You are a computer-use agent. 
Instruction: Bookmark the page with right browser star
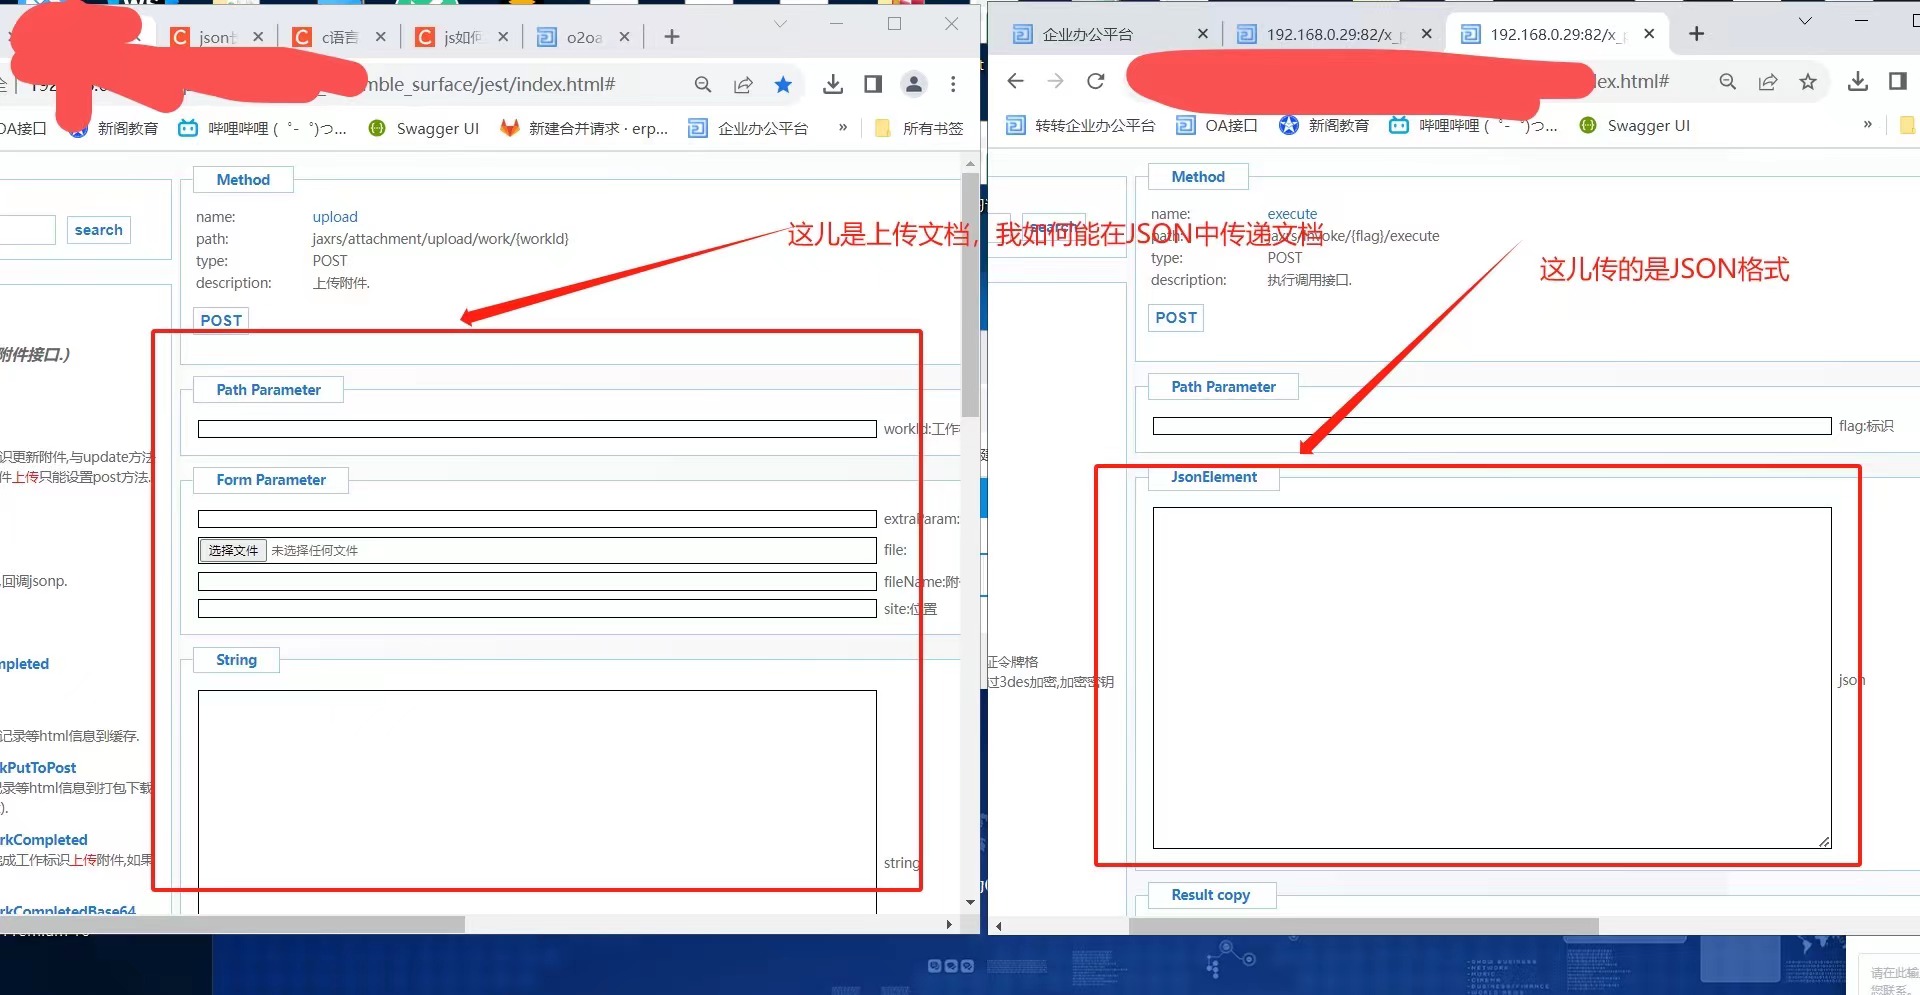pyautogui.click(x=1808, y=82)
